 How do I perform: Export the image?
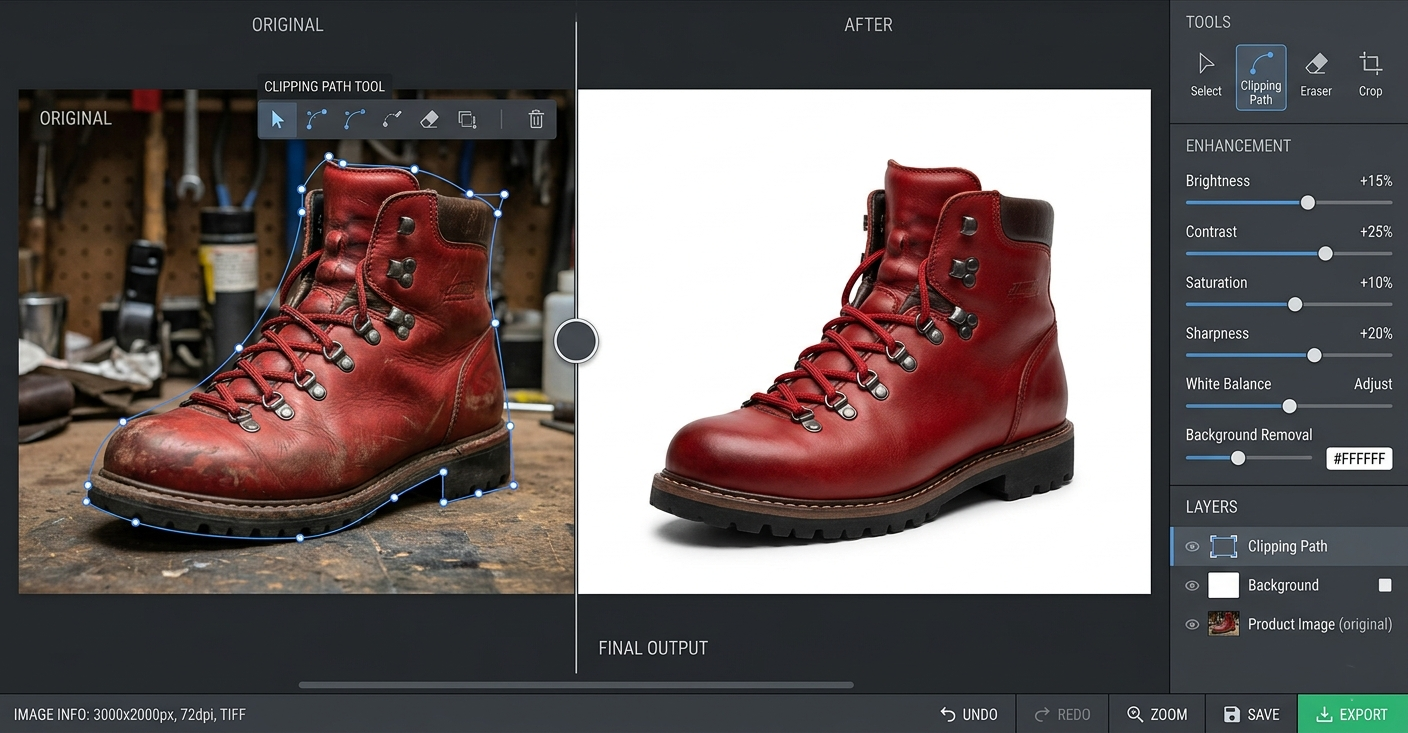(x=1352, y=714)
